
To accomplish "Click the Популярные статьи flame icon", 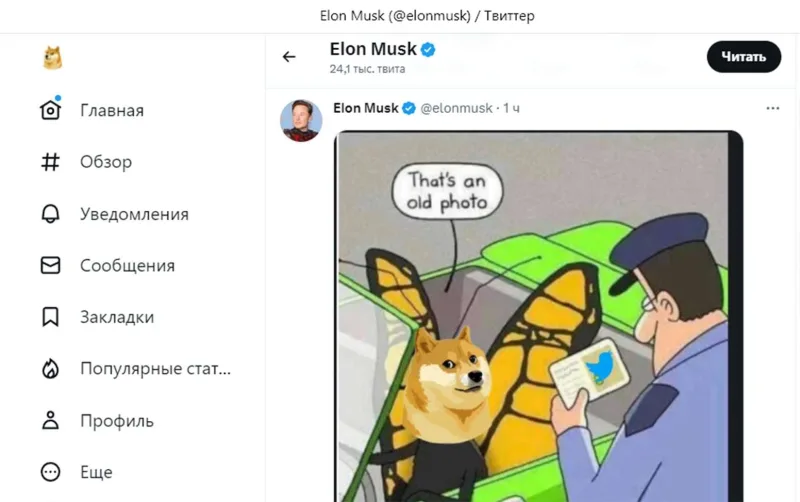I will point(50,369).
